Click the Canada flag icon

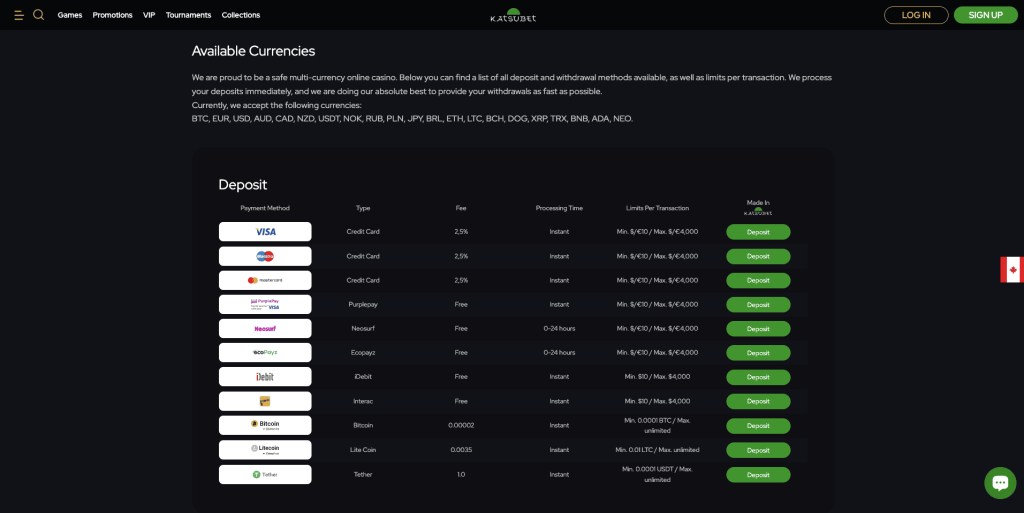pos(1012,270)
